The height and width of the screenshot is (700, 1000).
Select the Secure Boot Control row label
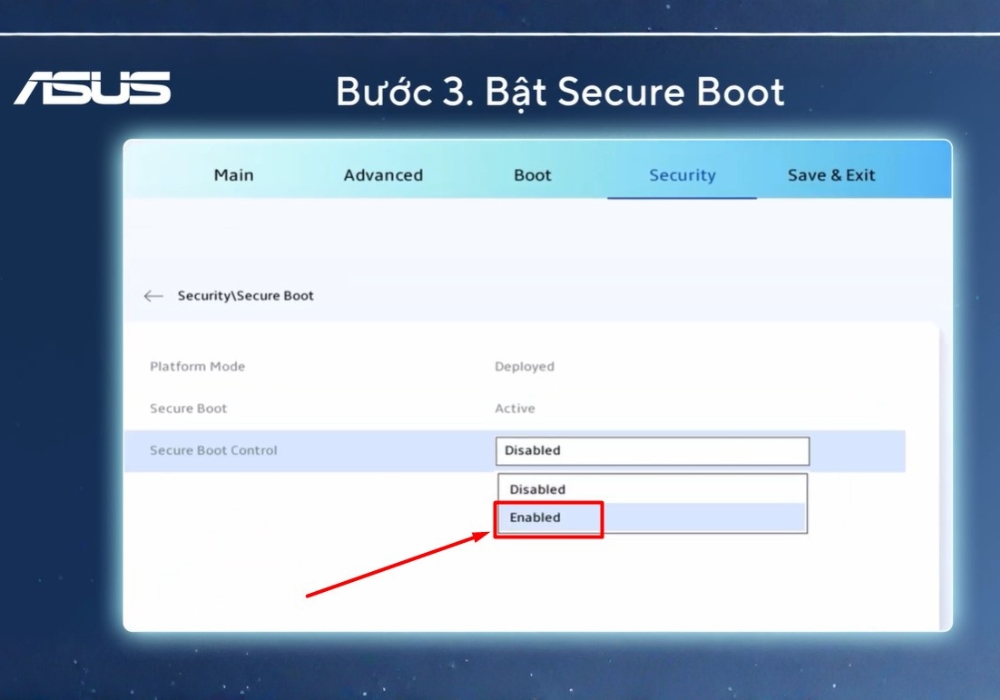point(213,450)
